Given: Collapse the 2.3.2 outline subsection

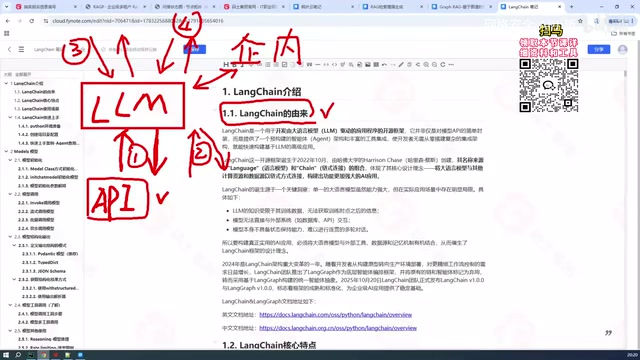Looking at the screenshot, I should (x=14, y=280).
